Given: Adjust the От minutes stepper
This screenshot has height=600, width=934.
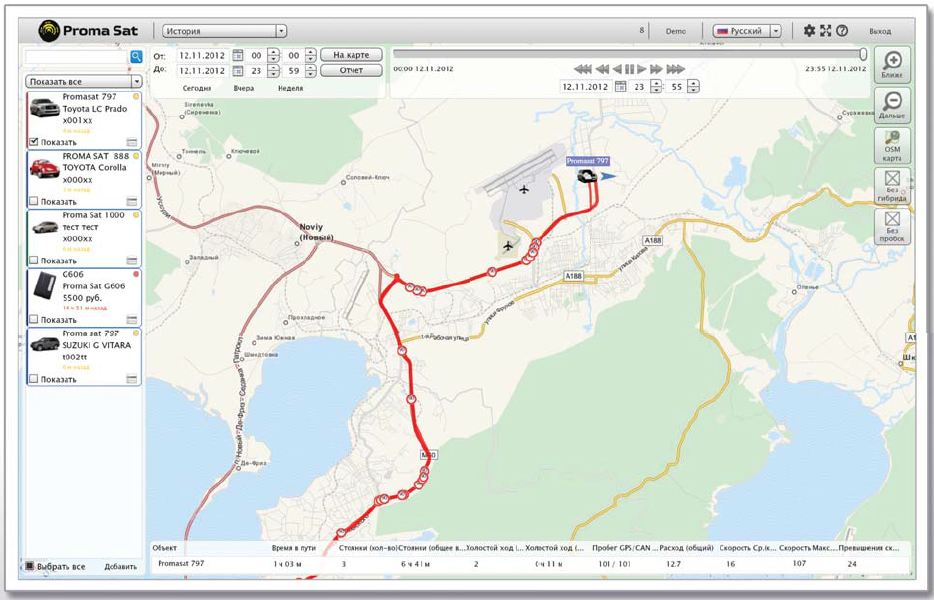Looking at the screenshot, I should [310, 55].
